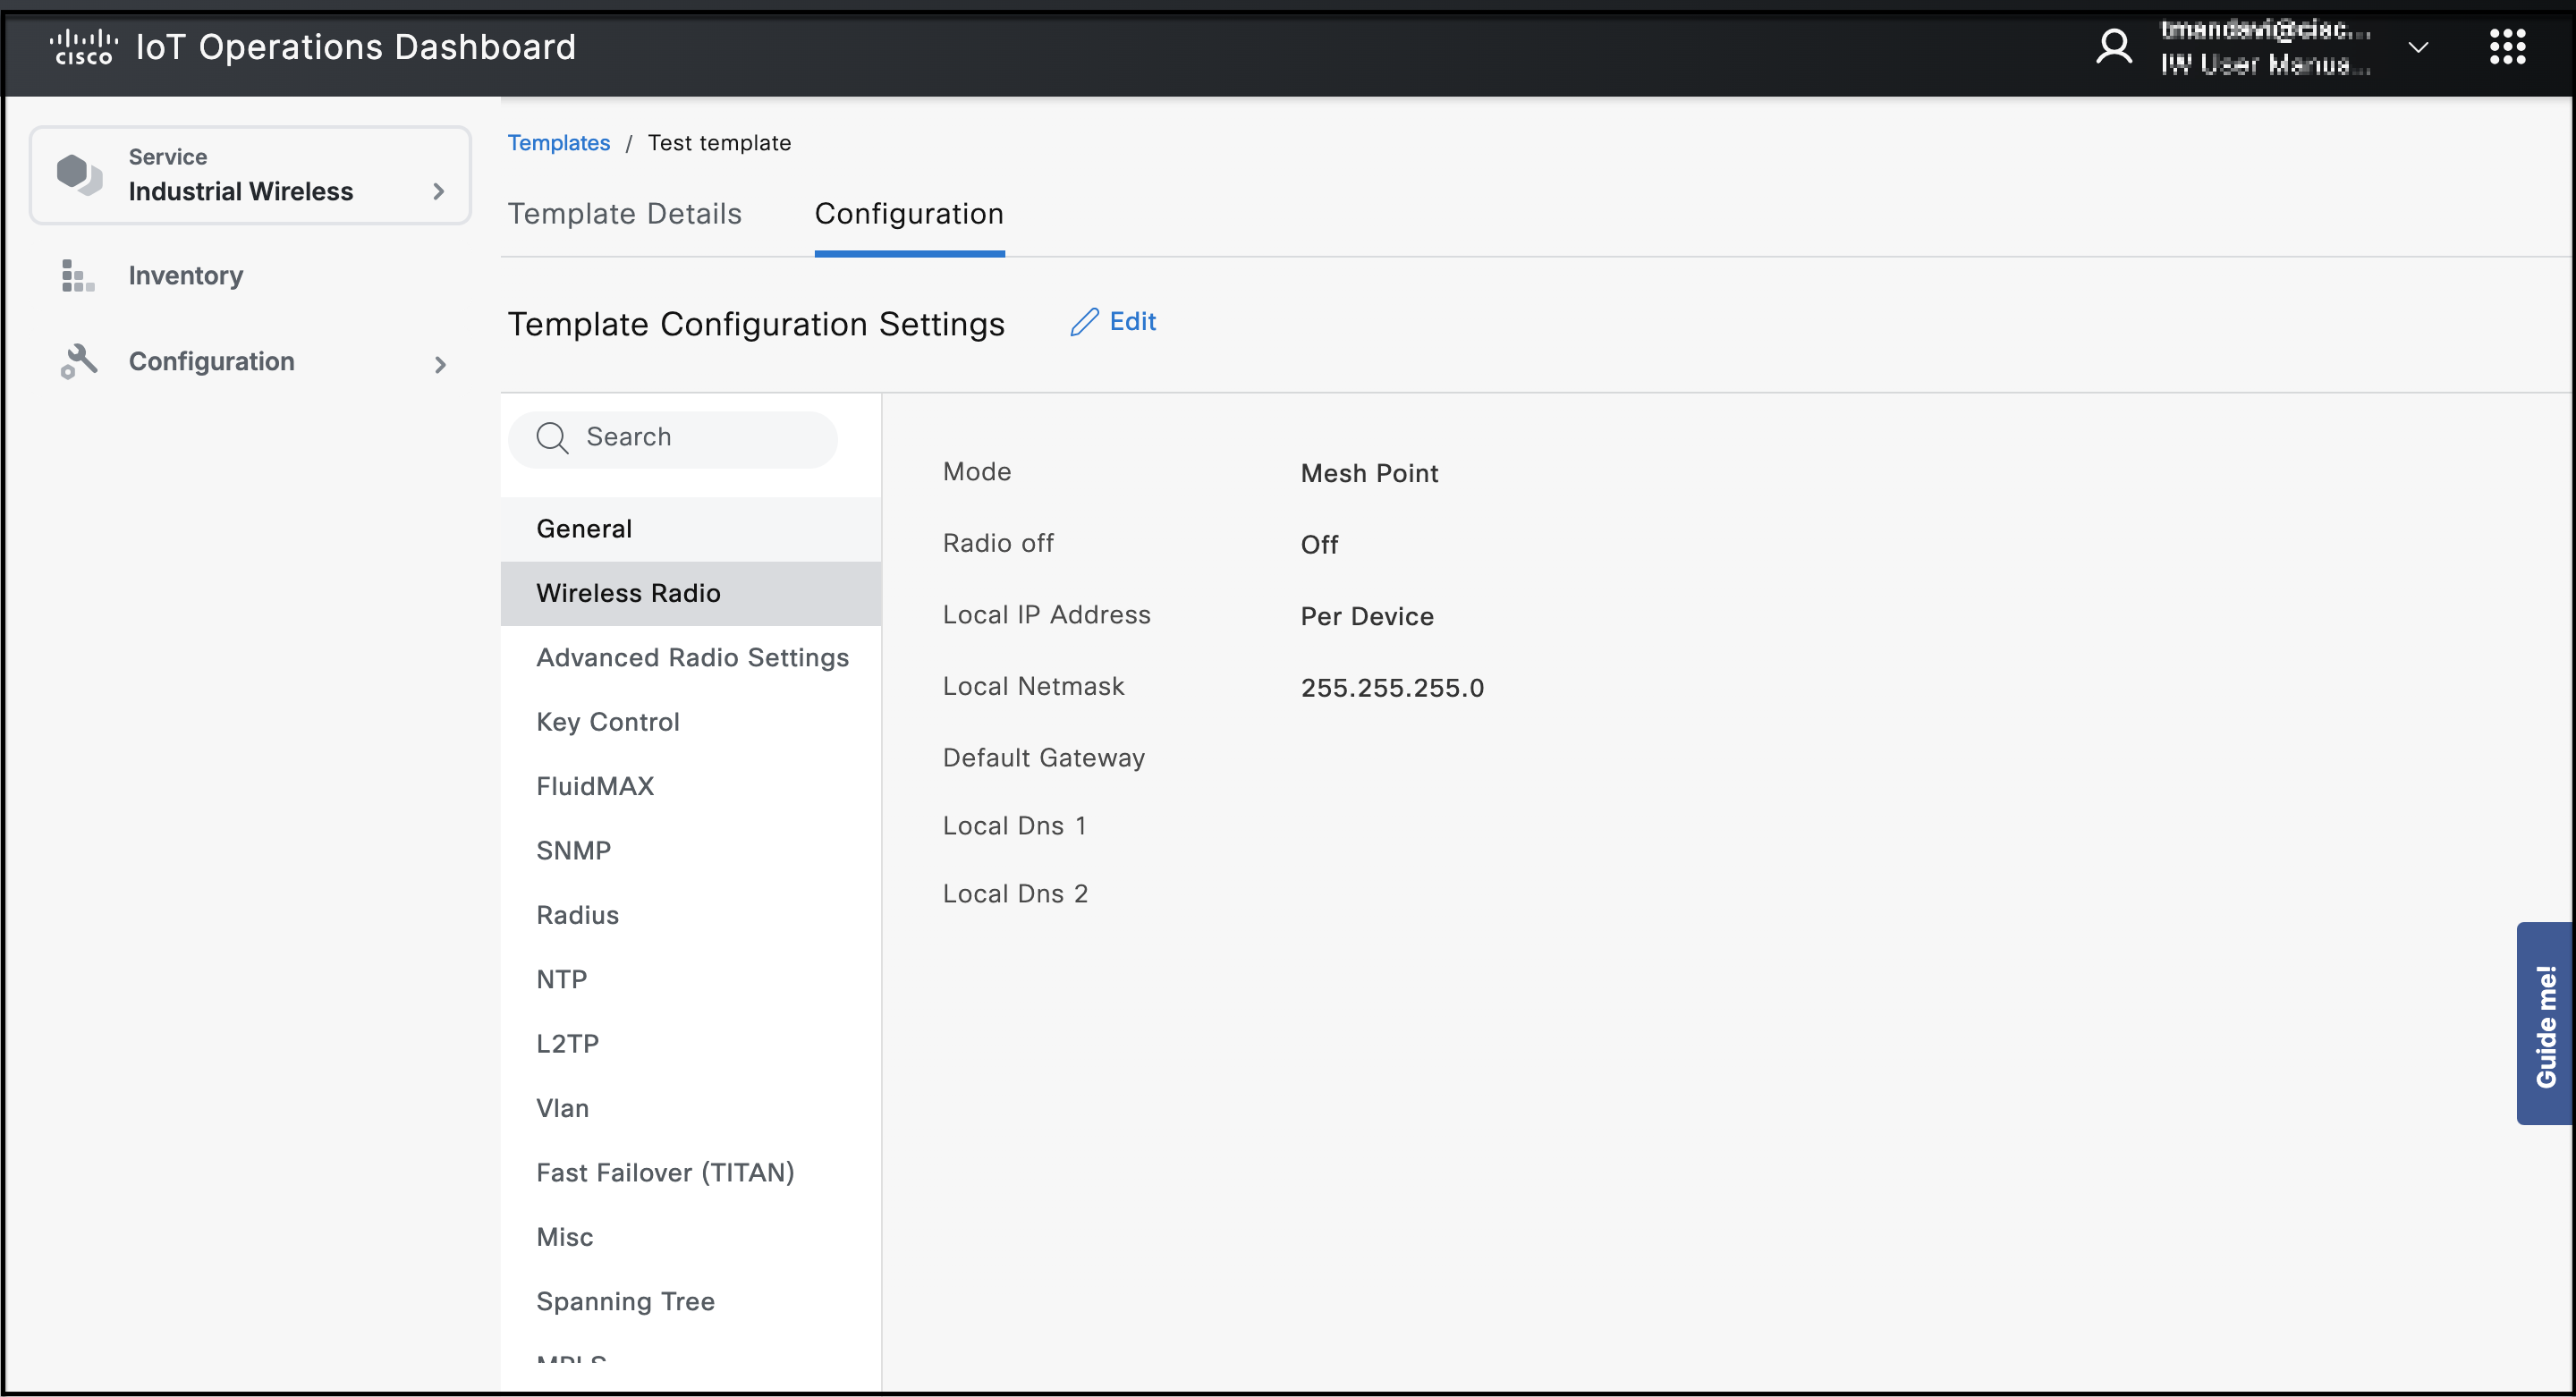Click the Inventory sidebar label
Viewport: 2576px width, 1397px height.
point(185,276)
